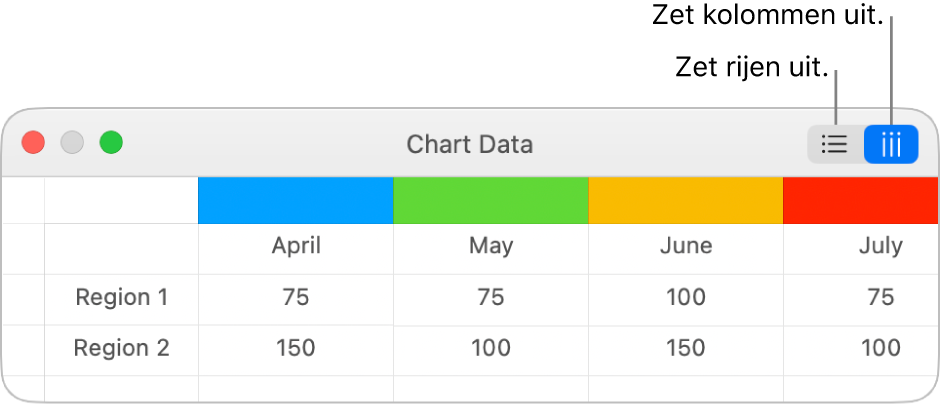Zoom the Chart Data window

coord(111,143)
